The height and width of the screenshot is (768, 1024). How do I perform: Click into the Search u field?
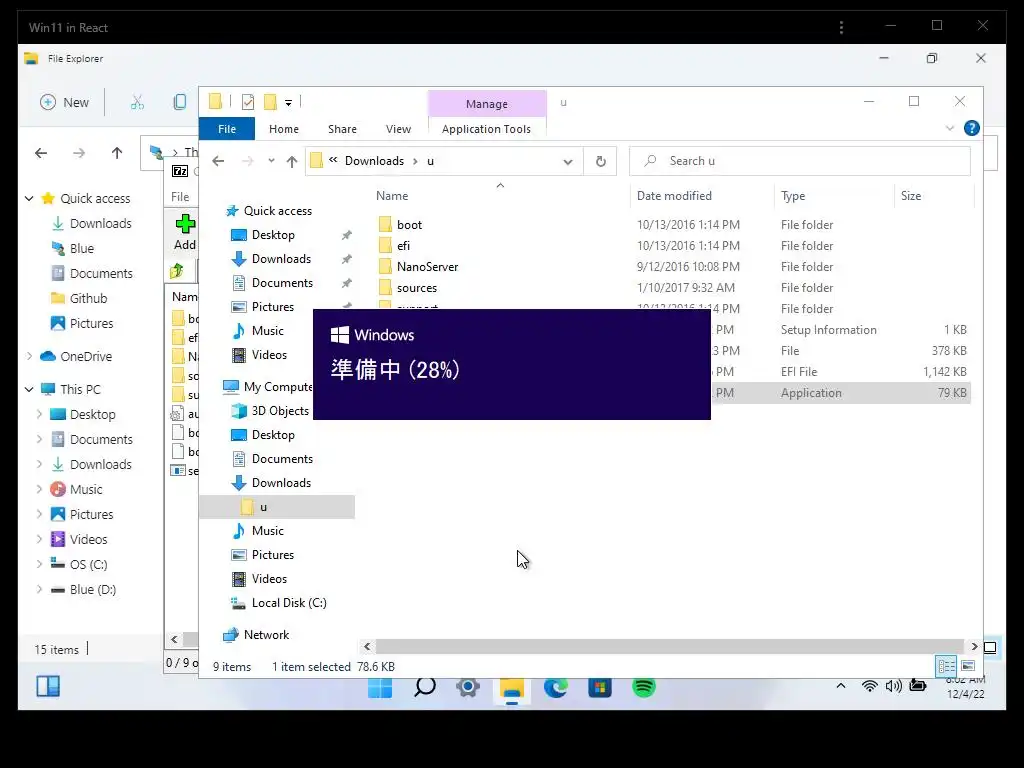pos(799,161)
